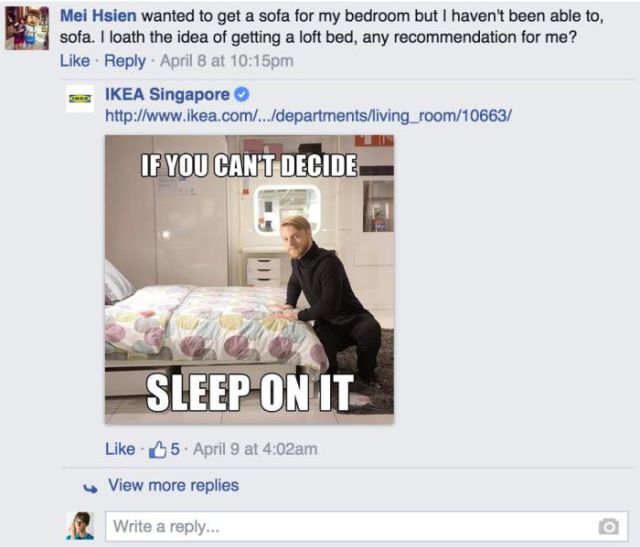Open the April 9 at 4:02am timestamp
Viewport: 640px width, 547px height.
(x=255, y=449)
